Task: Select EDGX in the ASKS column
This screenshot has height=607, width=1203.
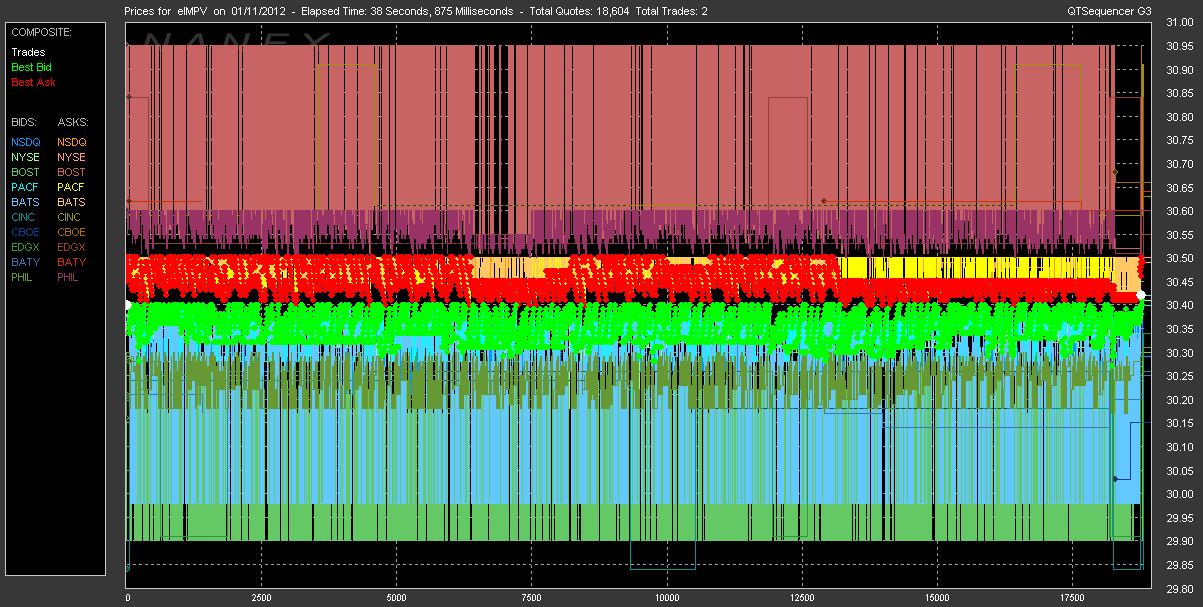Action: tap(73, 247)
